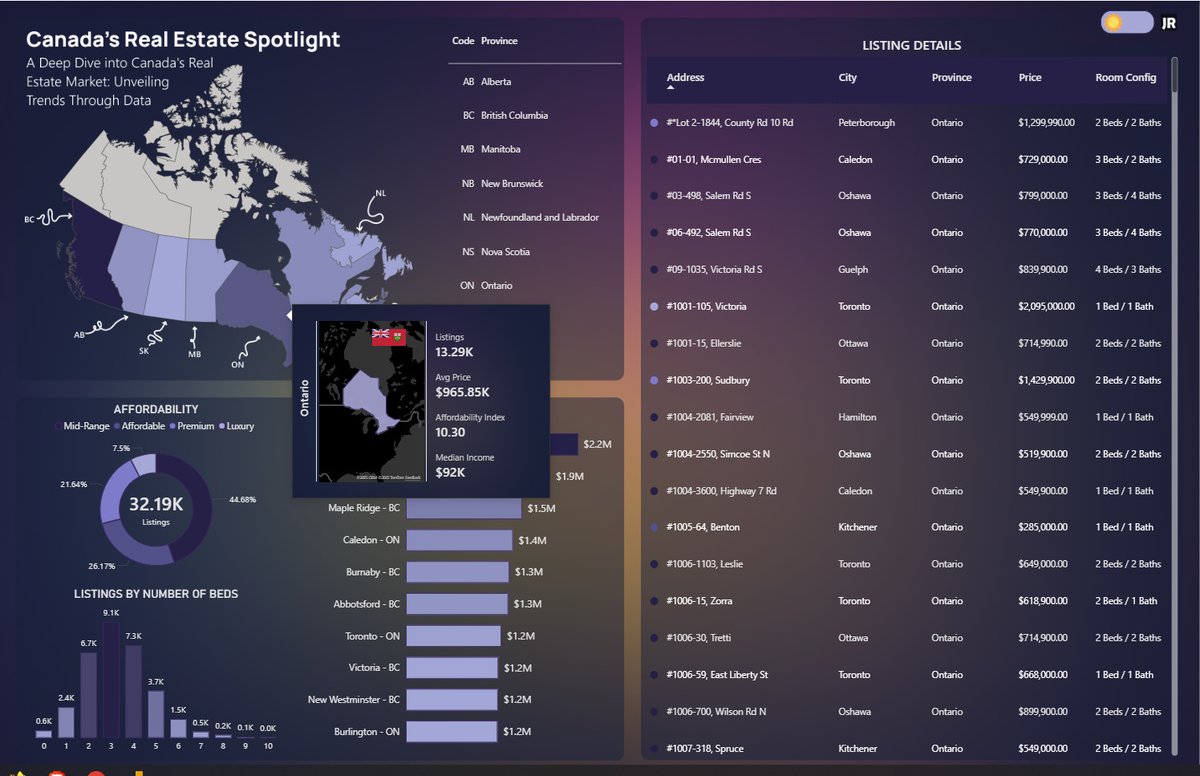Screen dimensions: 1200x776
Task: Click the #1006-59, East Liberty St address
Action: pos(717,675)
